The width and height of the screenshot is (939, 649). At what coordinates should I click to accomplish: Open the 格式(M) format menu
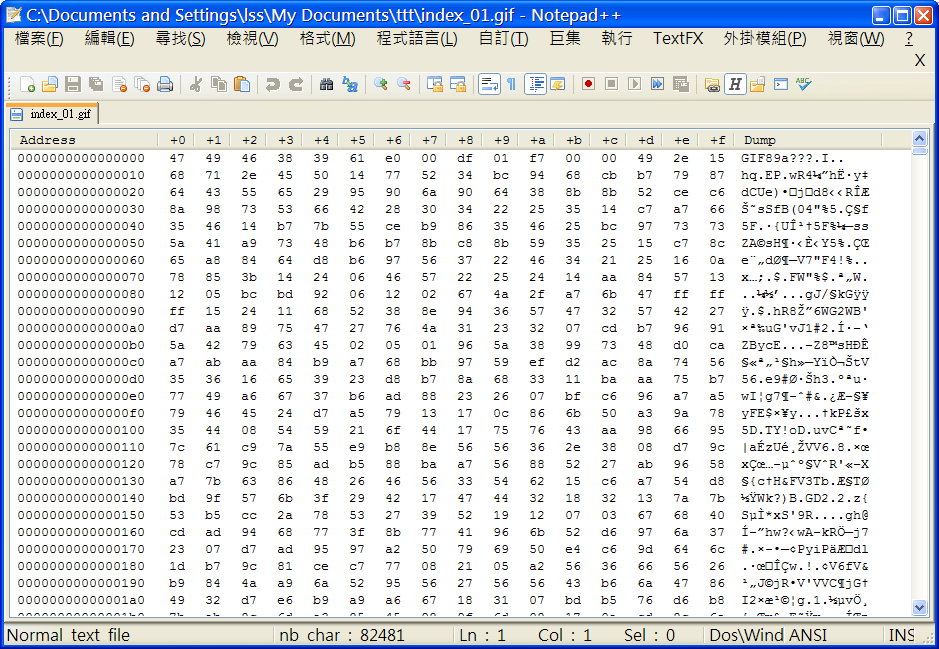328,38
